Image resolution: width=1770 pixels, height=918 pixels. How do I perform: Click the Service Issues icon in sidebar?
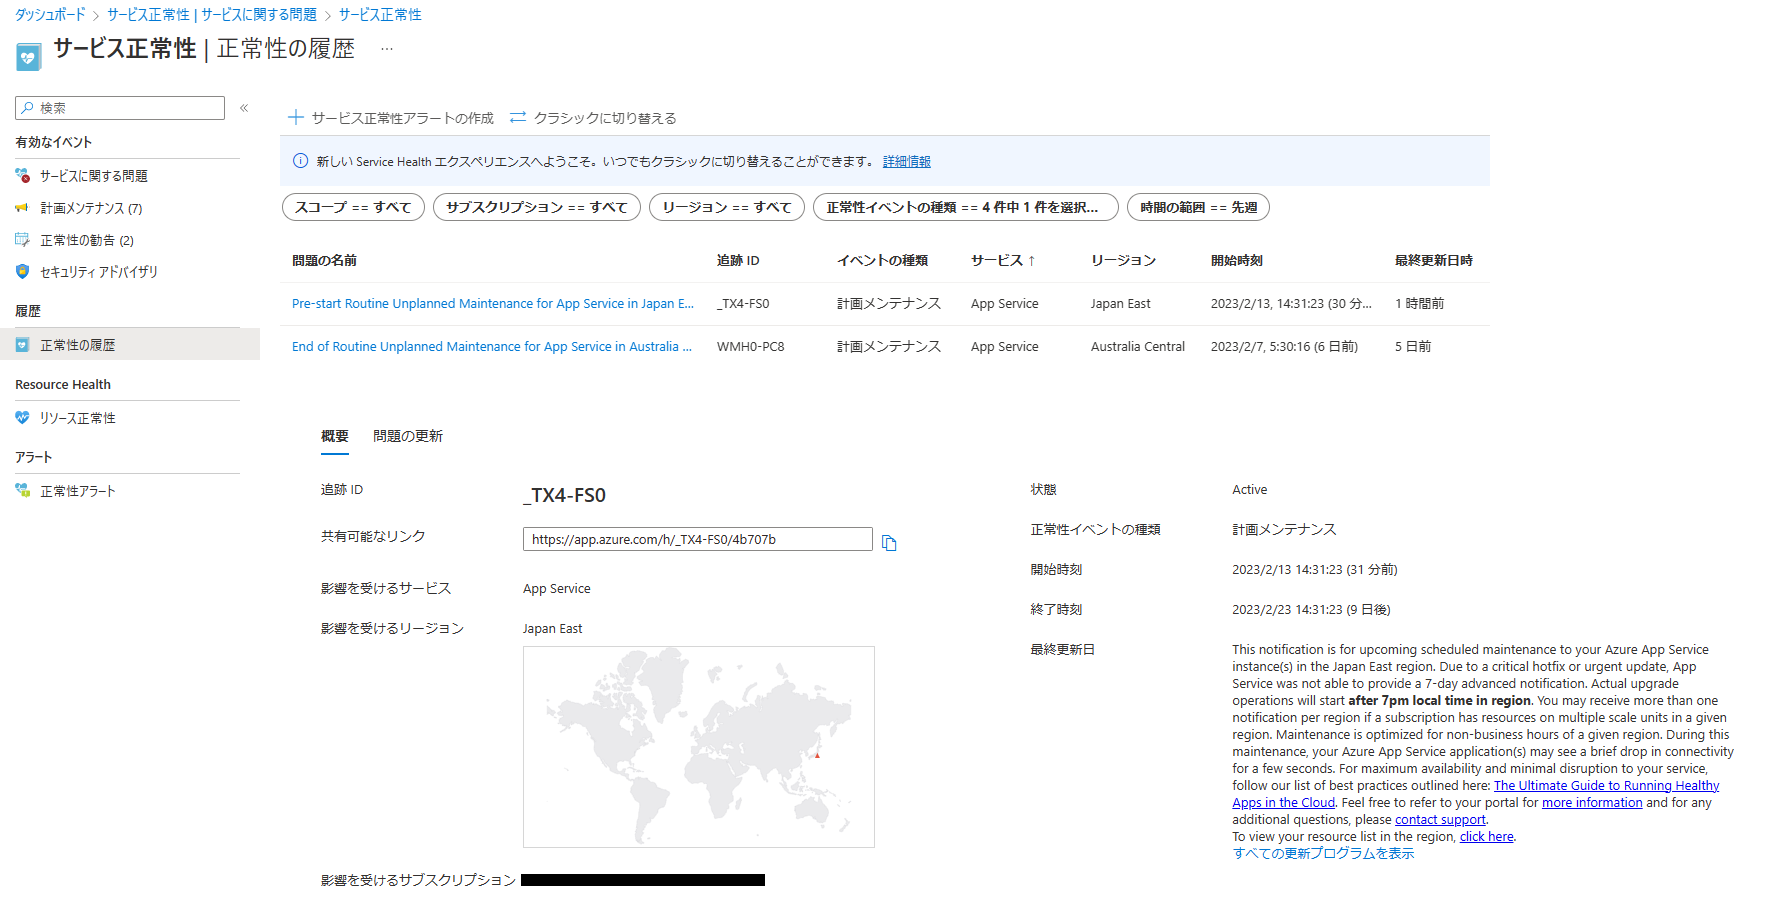(x=22, y=176)
